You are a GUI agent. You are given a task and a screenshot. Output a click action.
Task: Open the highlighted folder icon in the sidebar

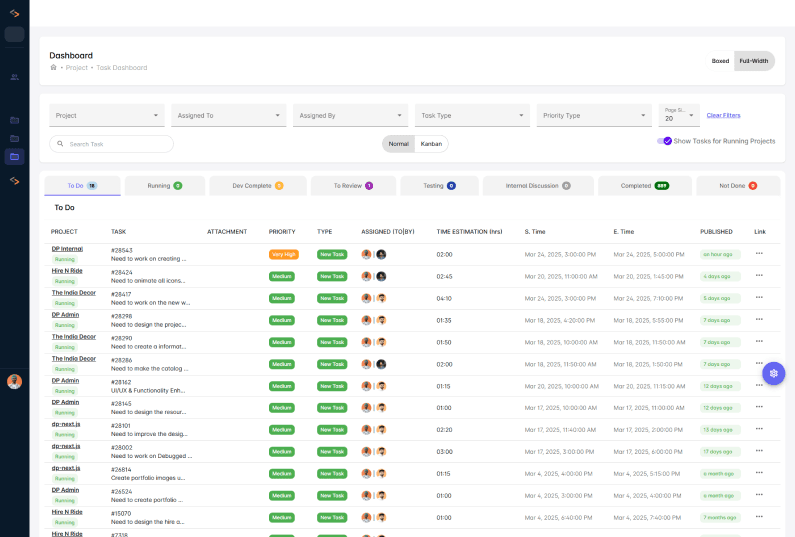14,156
